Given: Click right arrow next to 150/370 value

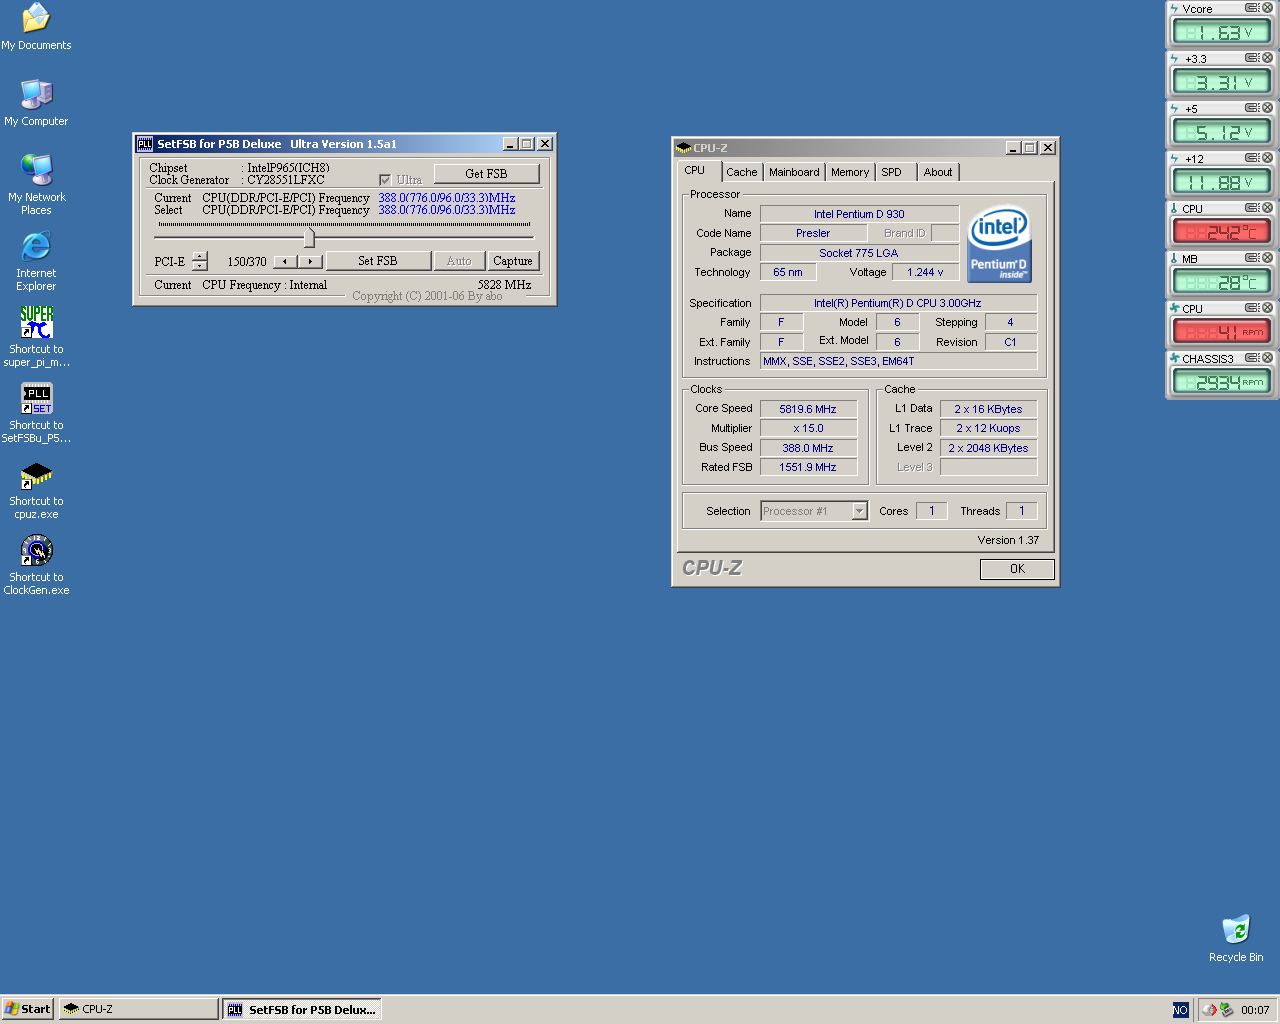Looking at the screenshot, I should pos(311,261).
